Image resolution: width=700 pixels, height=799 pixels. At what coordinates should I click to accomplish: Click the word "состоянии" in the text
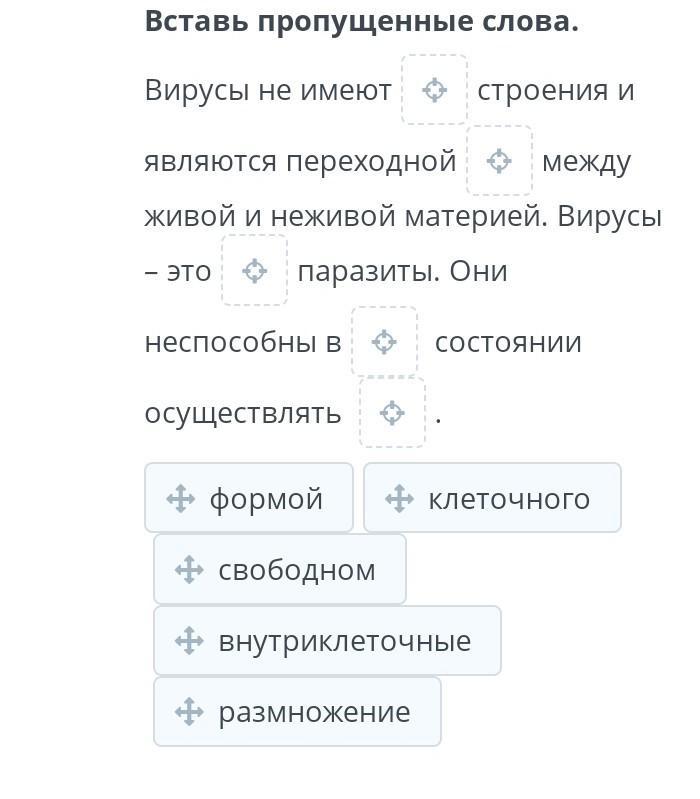pyautogui.click(x=508, y=342)
